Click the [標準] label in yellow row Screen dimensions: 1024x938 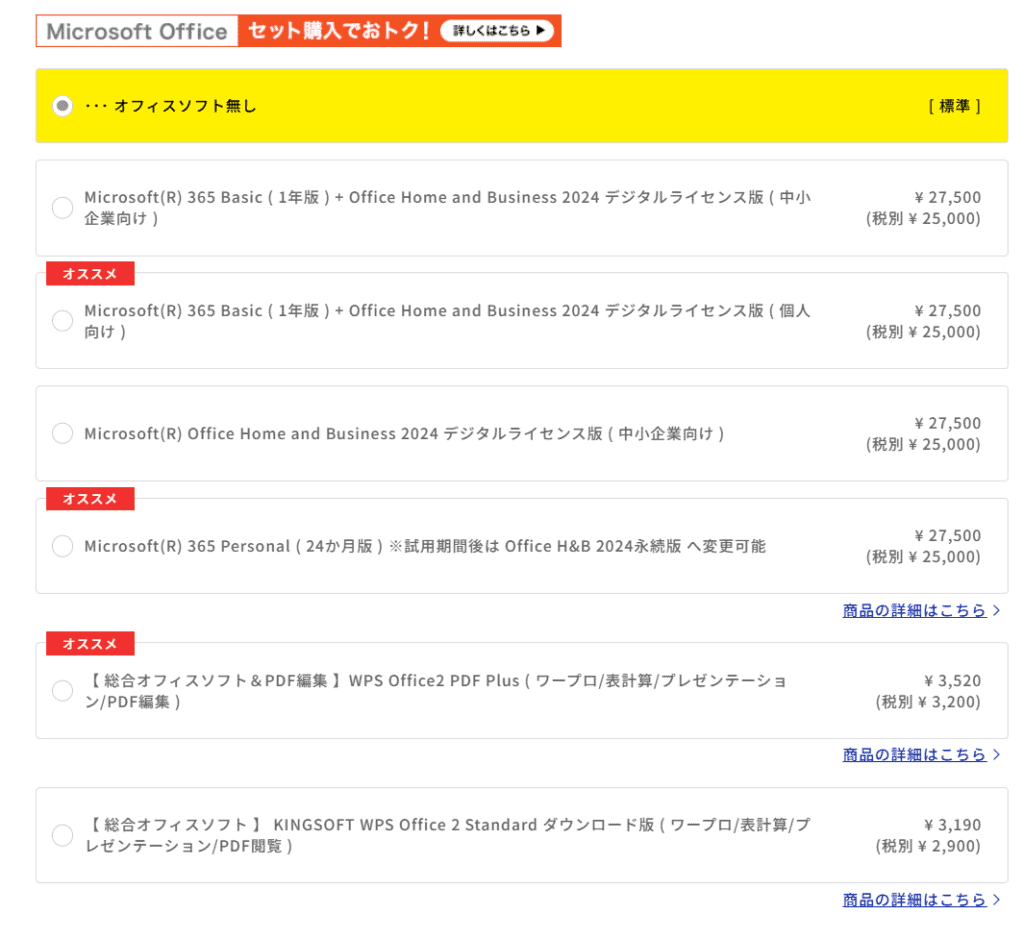coord(954,106)
